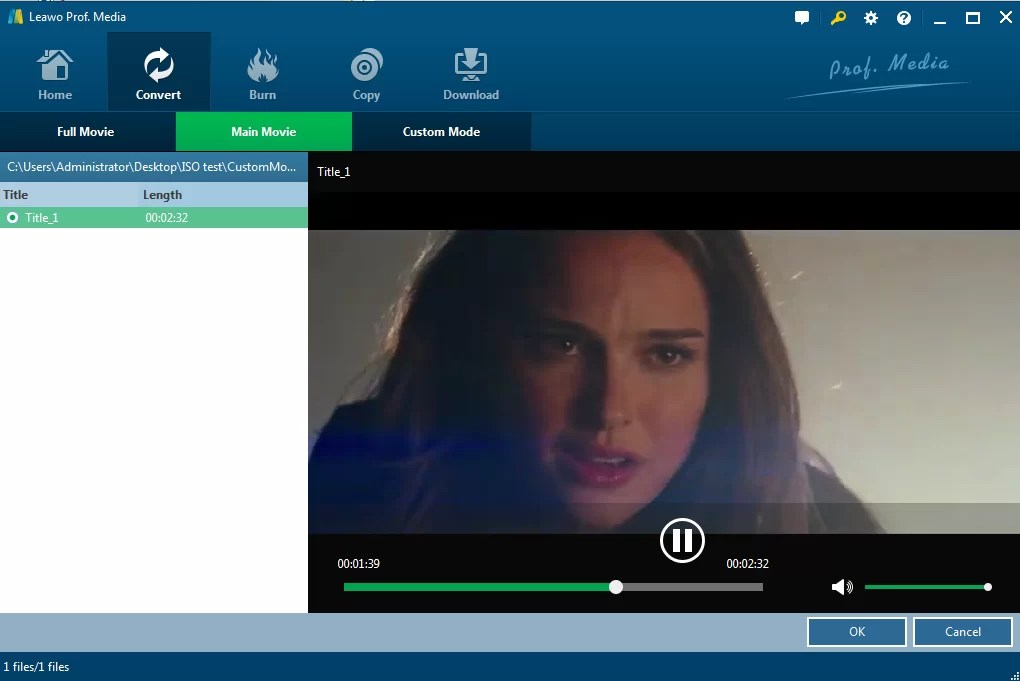The image size is (1020, 681).
Task: Confirm selection with OK button
Action: coord(856,631)
